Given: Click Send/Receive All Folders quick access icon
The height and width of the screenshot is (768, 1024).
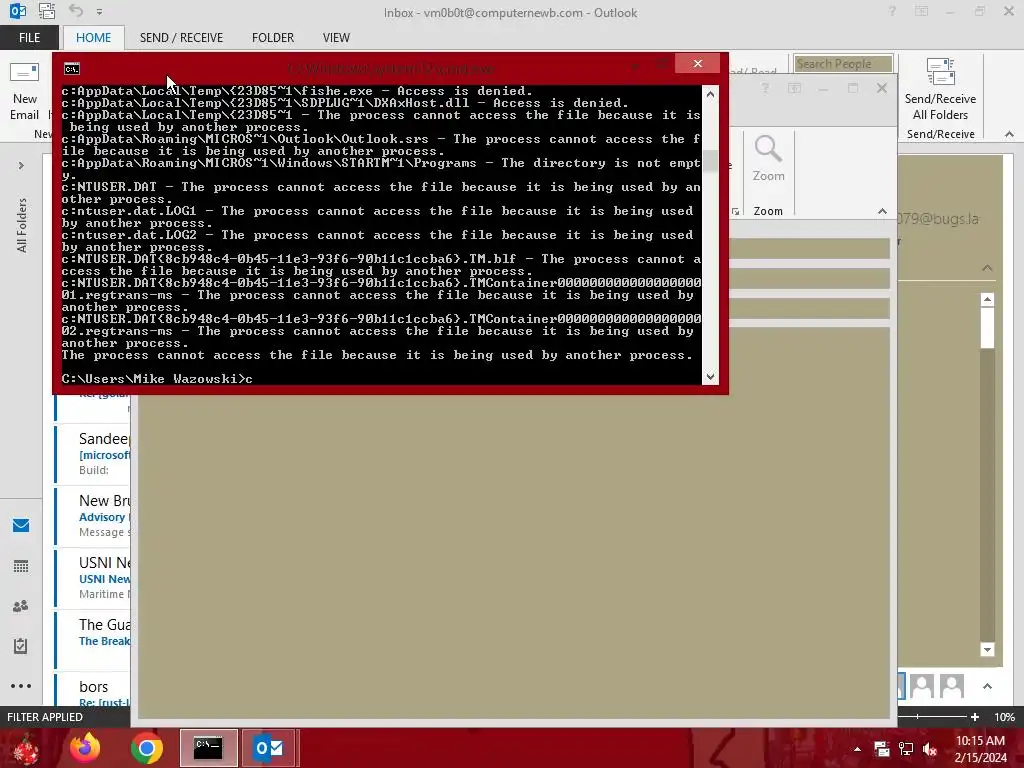Looking at the screenshot, I should pos(46,11).
